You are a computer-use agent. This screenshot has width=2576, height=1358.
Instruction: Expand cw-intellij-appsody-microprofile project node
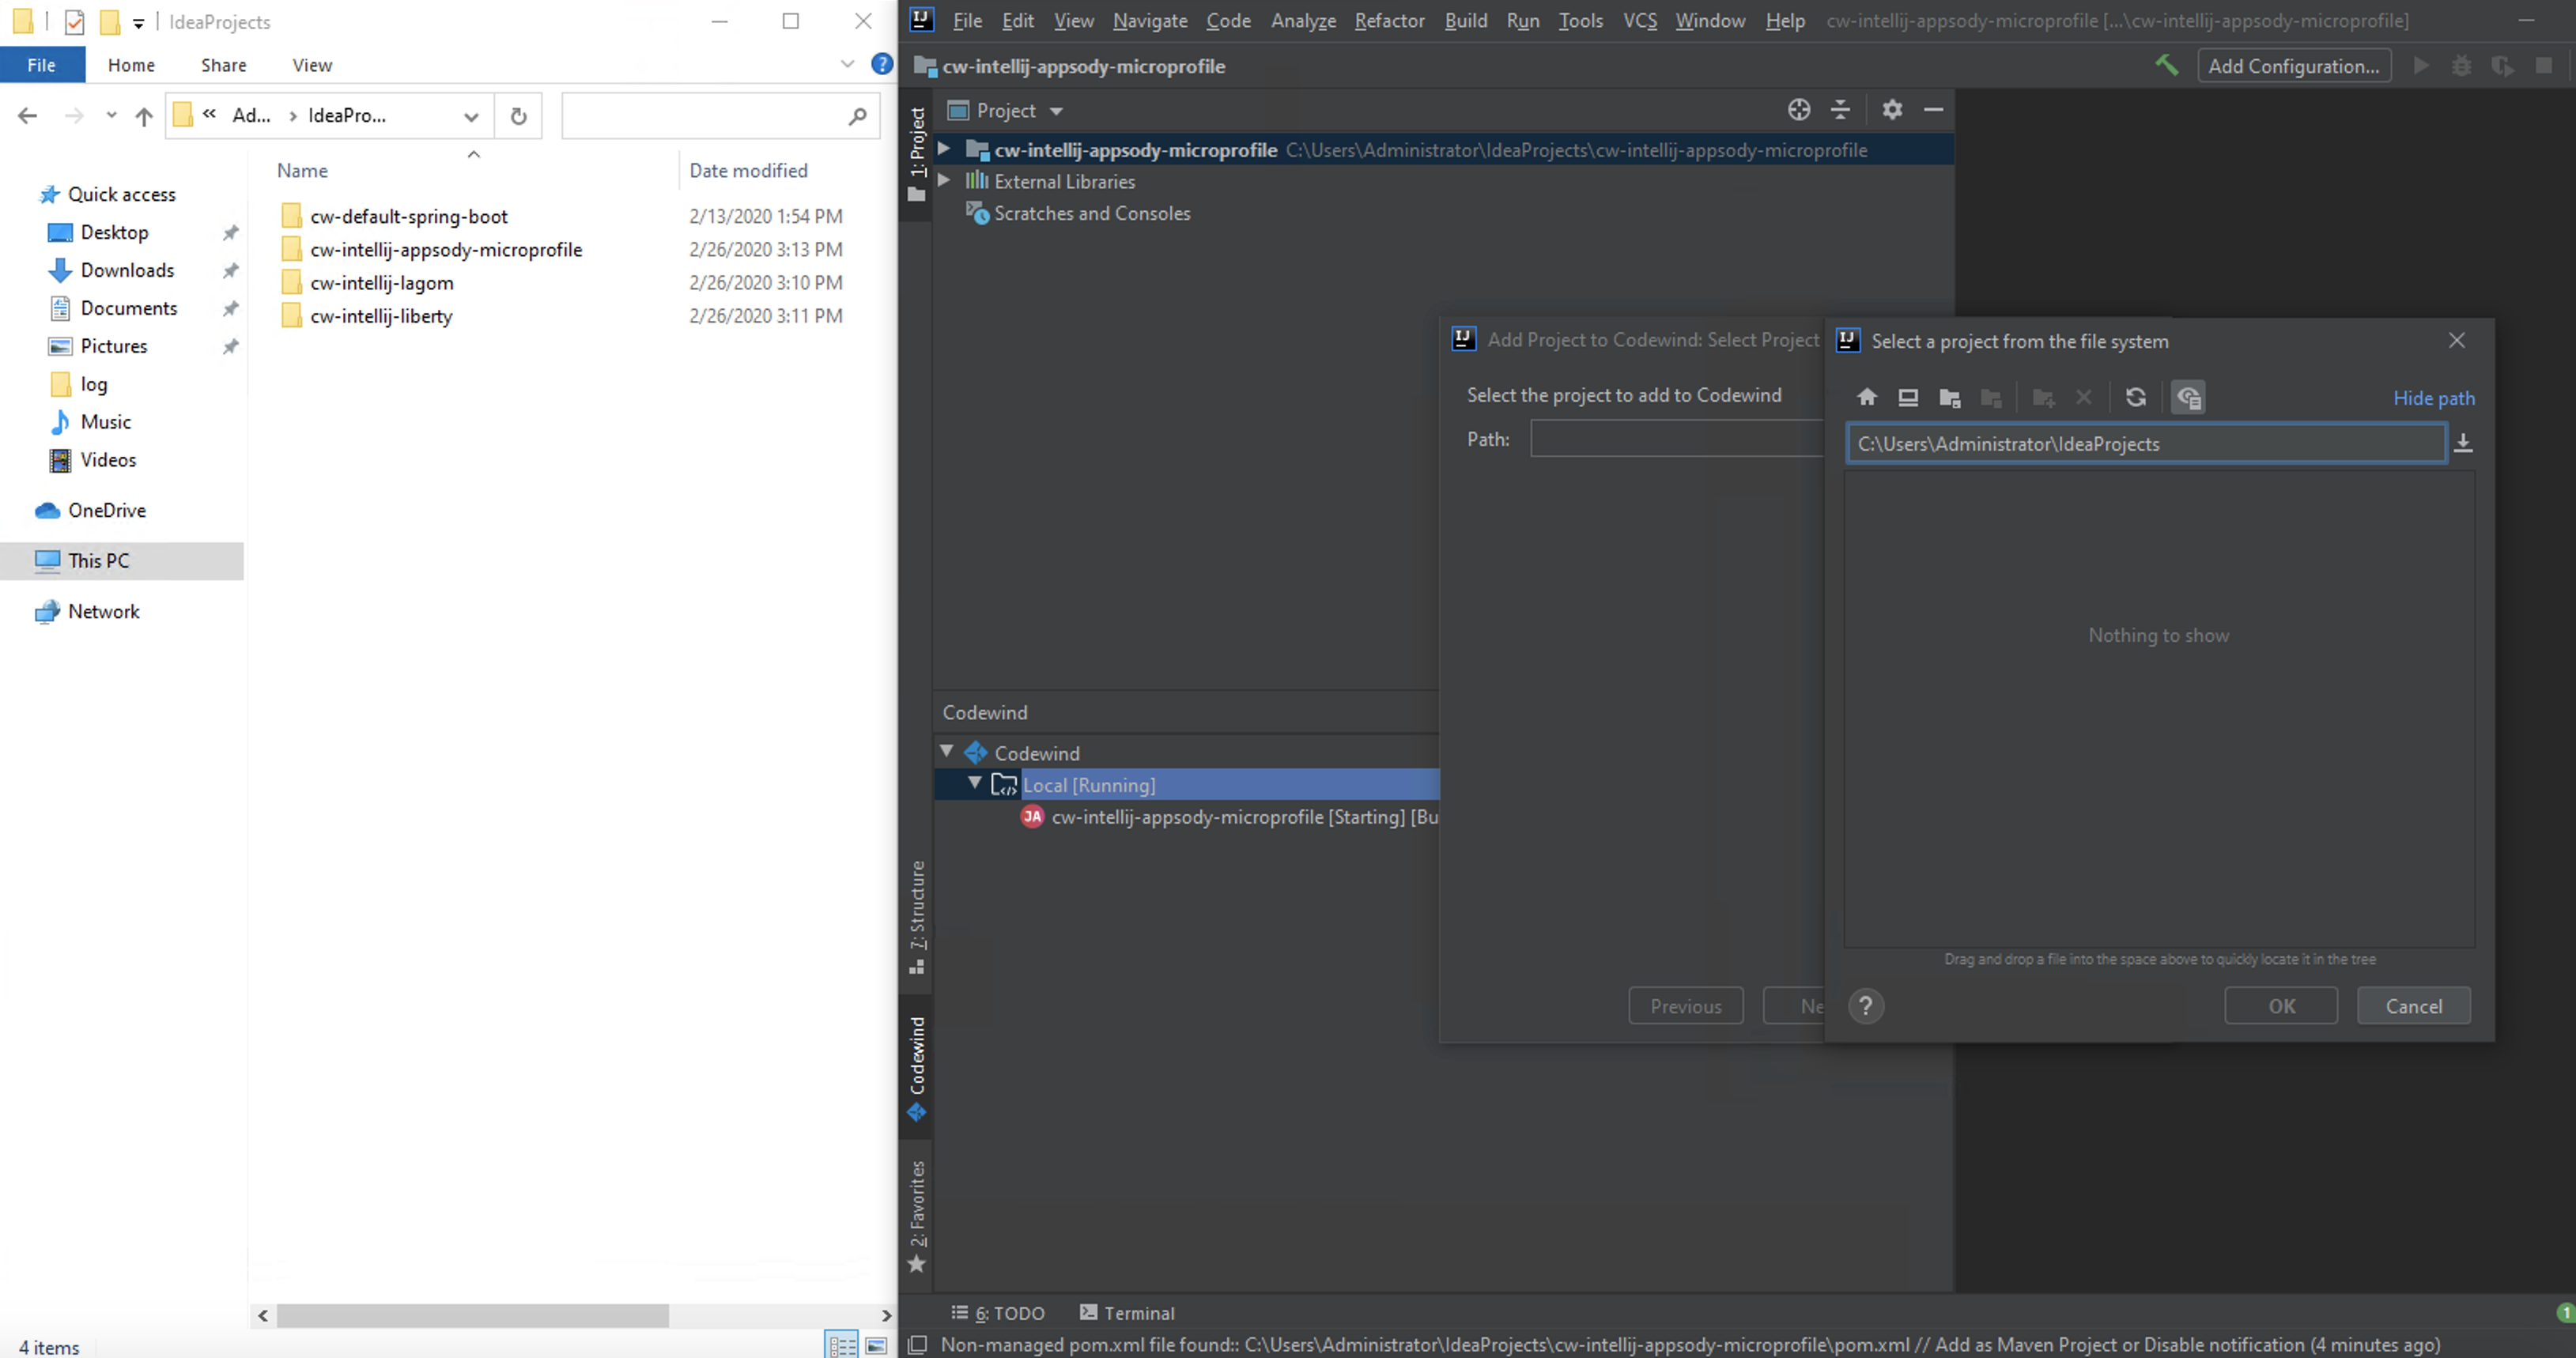click(x=943, y=149)
